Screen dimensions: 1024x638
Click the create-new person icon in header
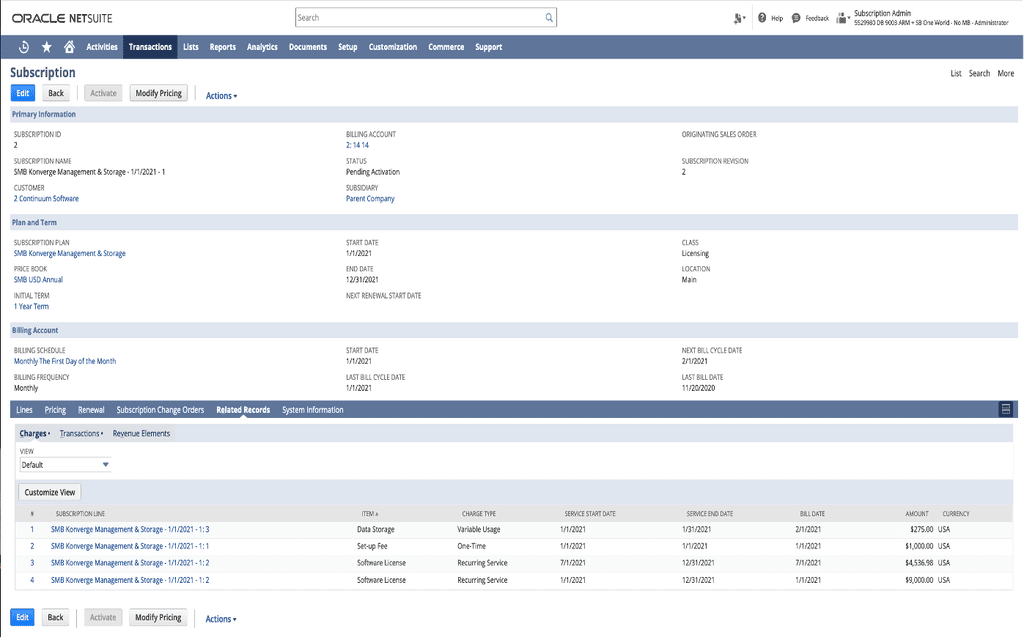point(739,18)
